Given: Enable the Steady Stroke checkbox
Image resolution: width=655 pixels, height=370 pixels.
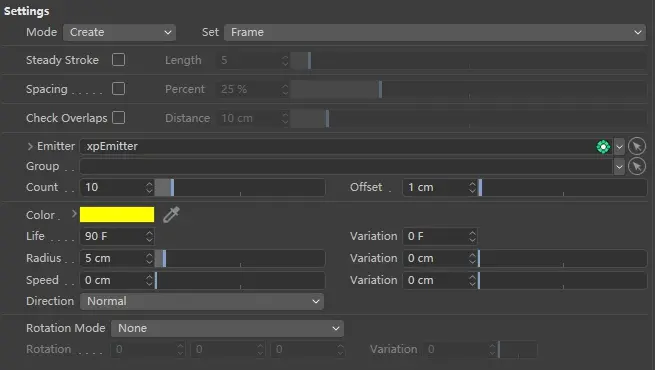Looking at the screenshot, I should point(118,60).
